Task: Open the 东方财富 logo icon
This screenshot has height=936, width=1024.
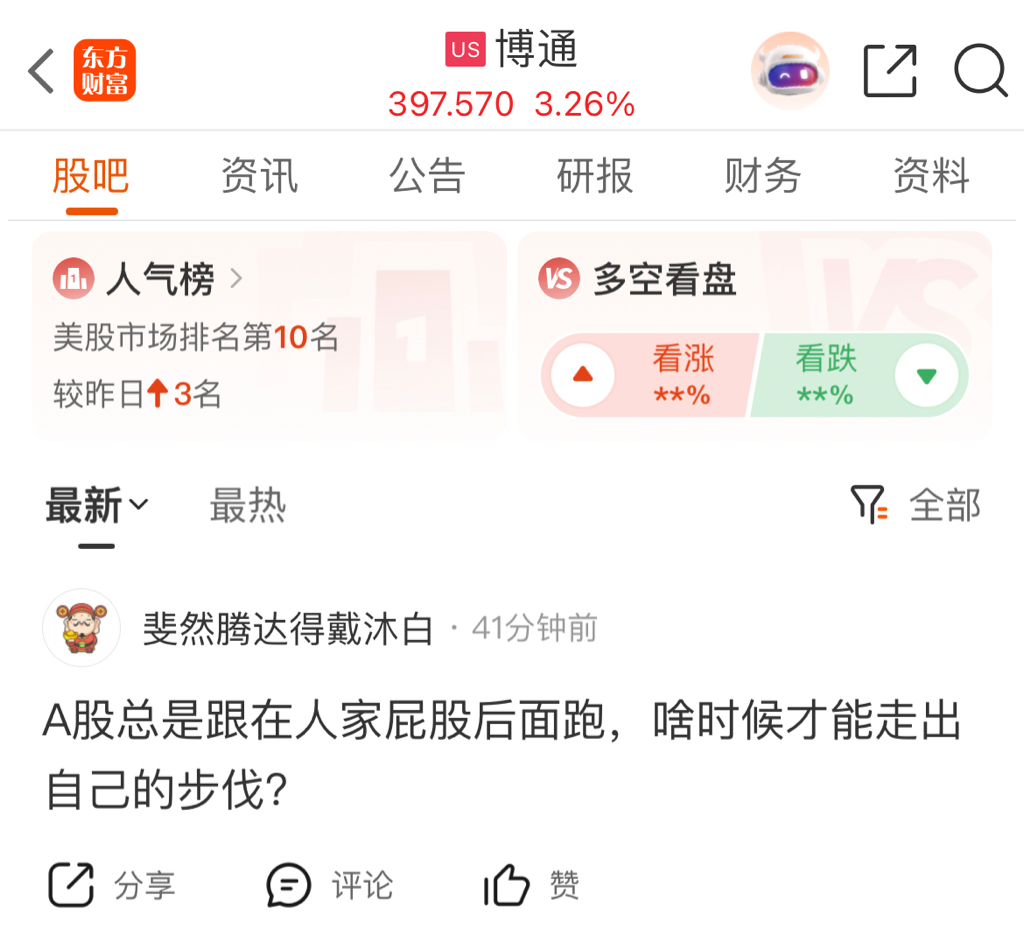Action: [104, 71]
